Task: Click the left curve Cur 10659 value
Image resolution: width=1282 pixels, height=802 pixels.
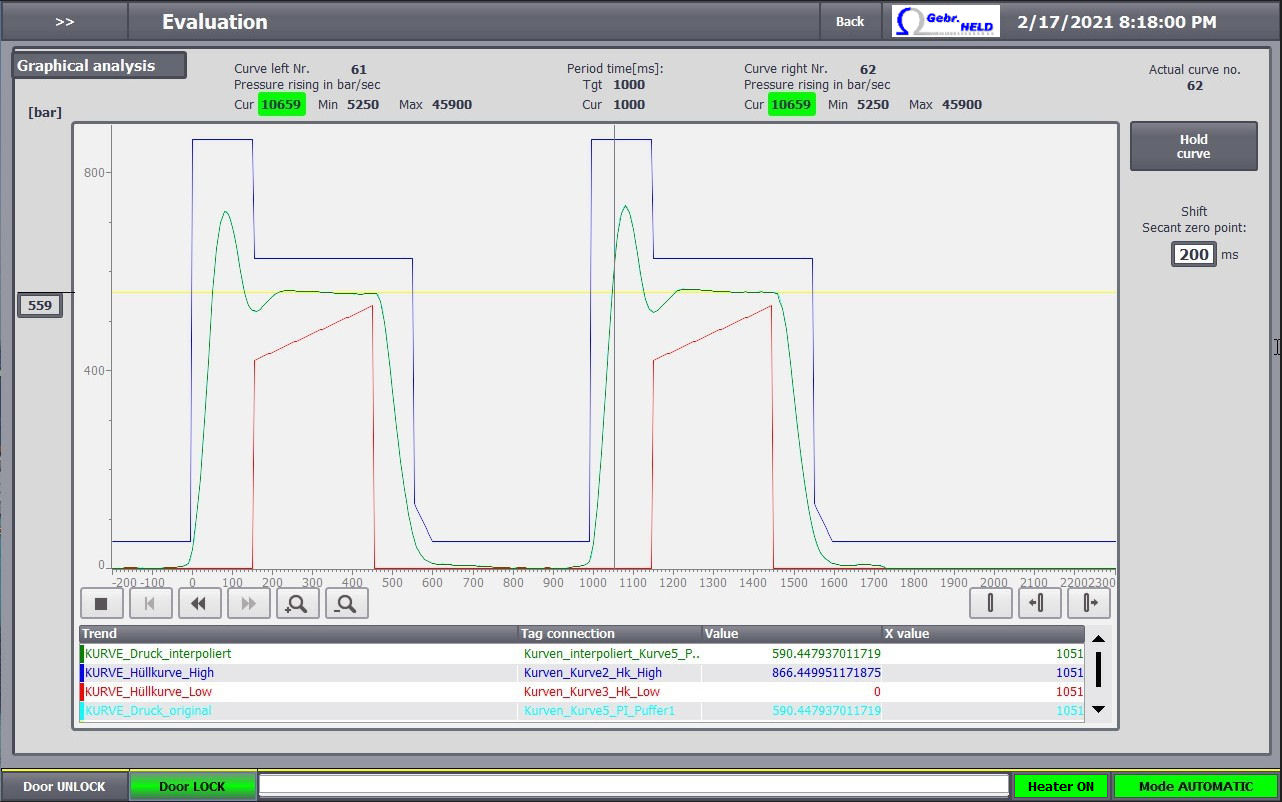Action: pos(282,104)
